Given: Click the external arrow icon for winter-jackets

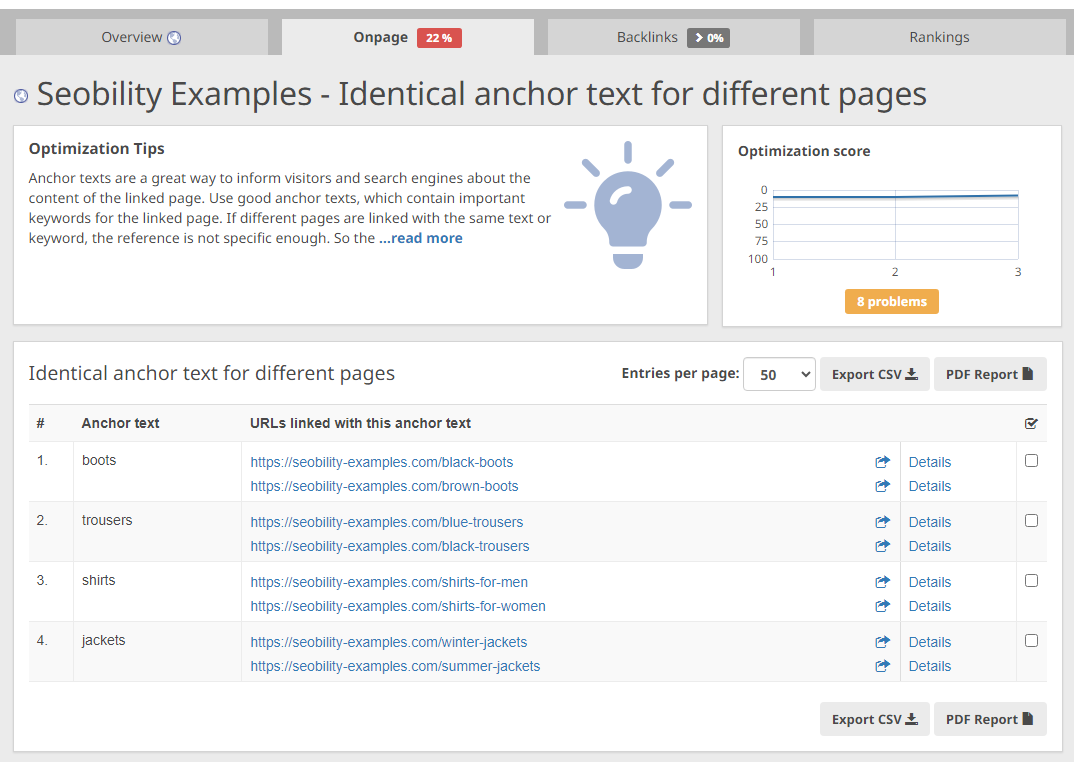Looking at the screenshot, I should tap(883, 642).
